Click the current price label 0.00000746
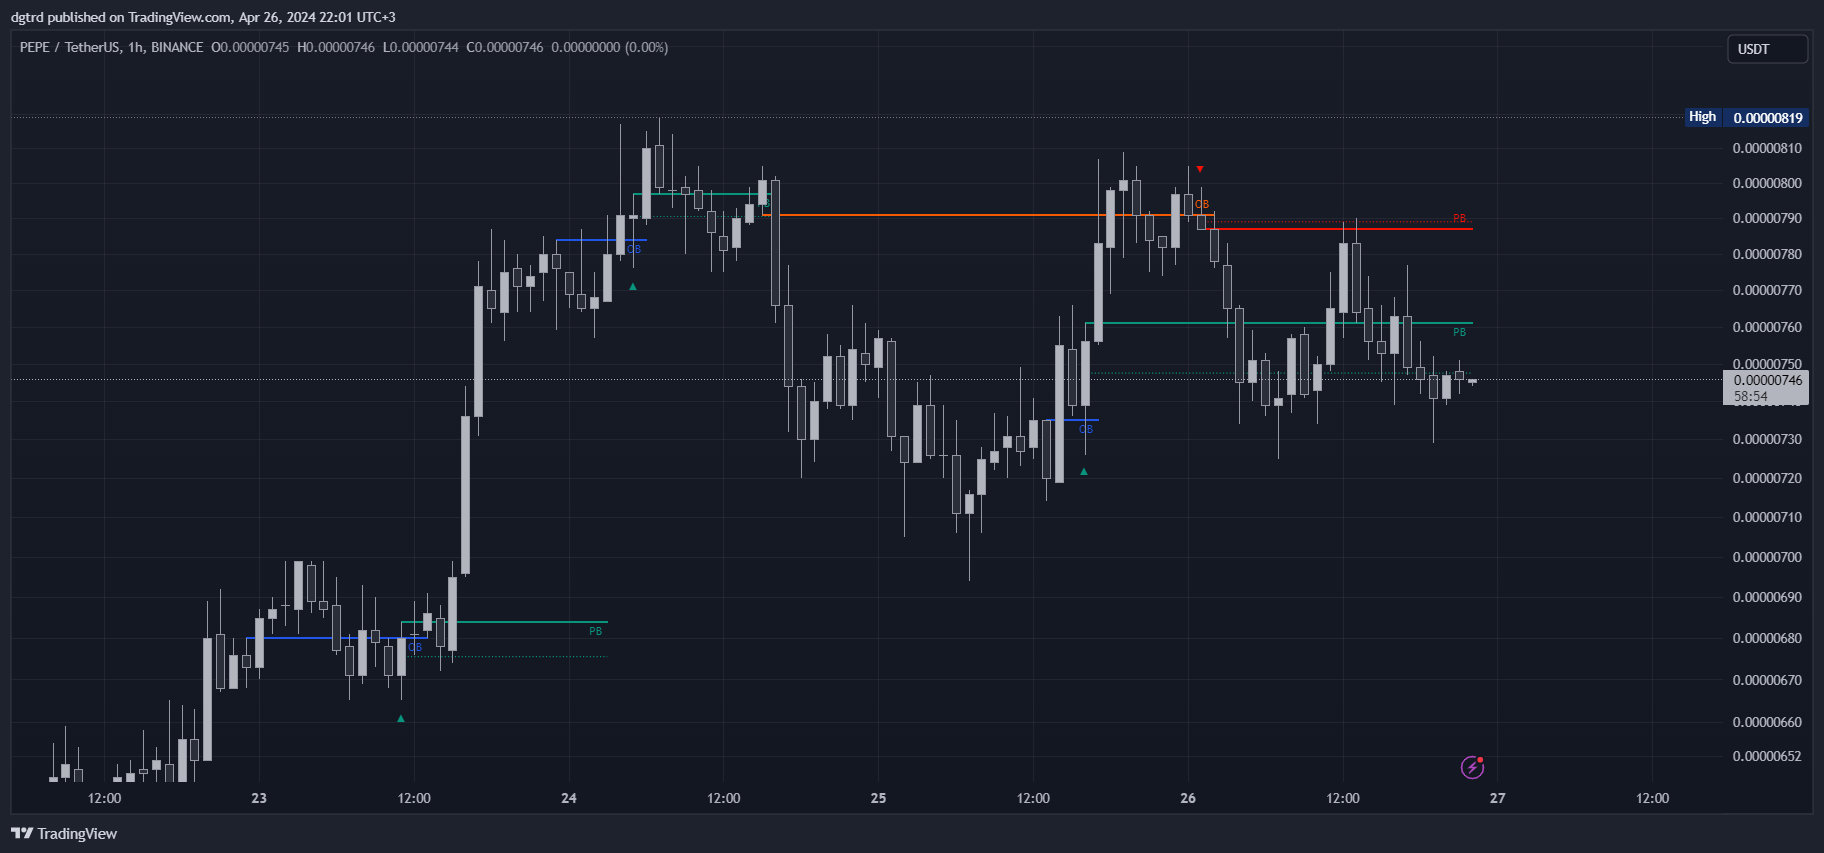This screenshot has height=853, width=1824. pos(1768,380)
